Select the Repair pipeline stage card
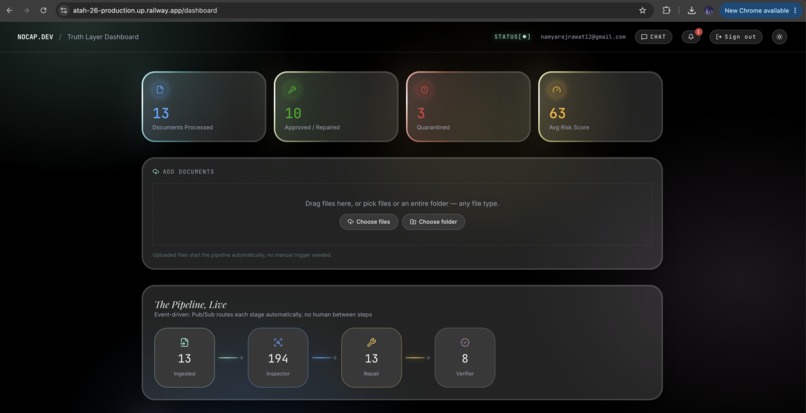The width and height of the screenshot is (806, 413). [x=371, y=357]
